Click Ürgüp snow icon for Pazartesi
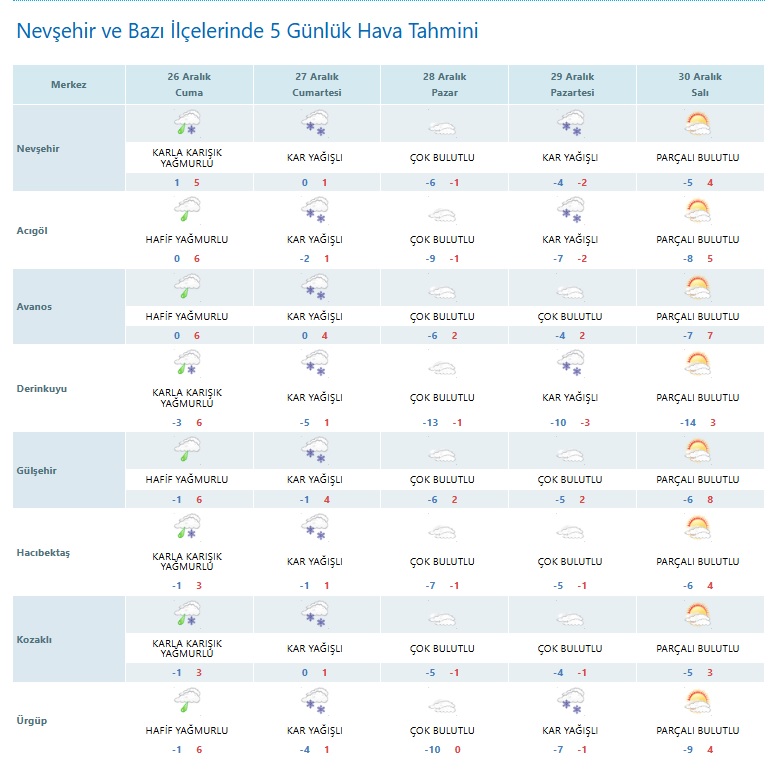This screenshot has height=774, width=784. coord(571,700)
